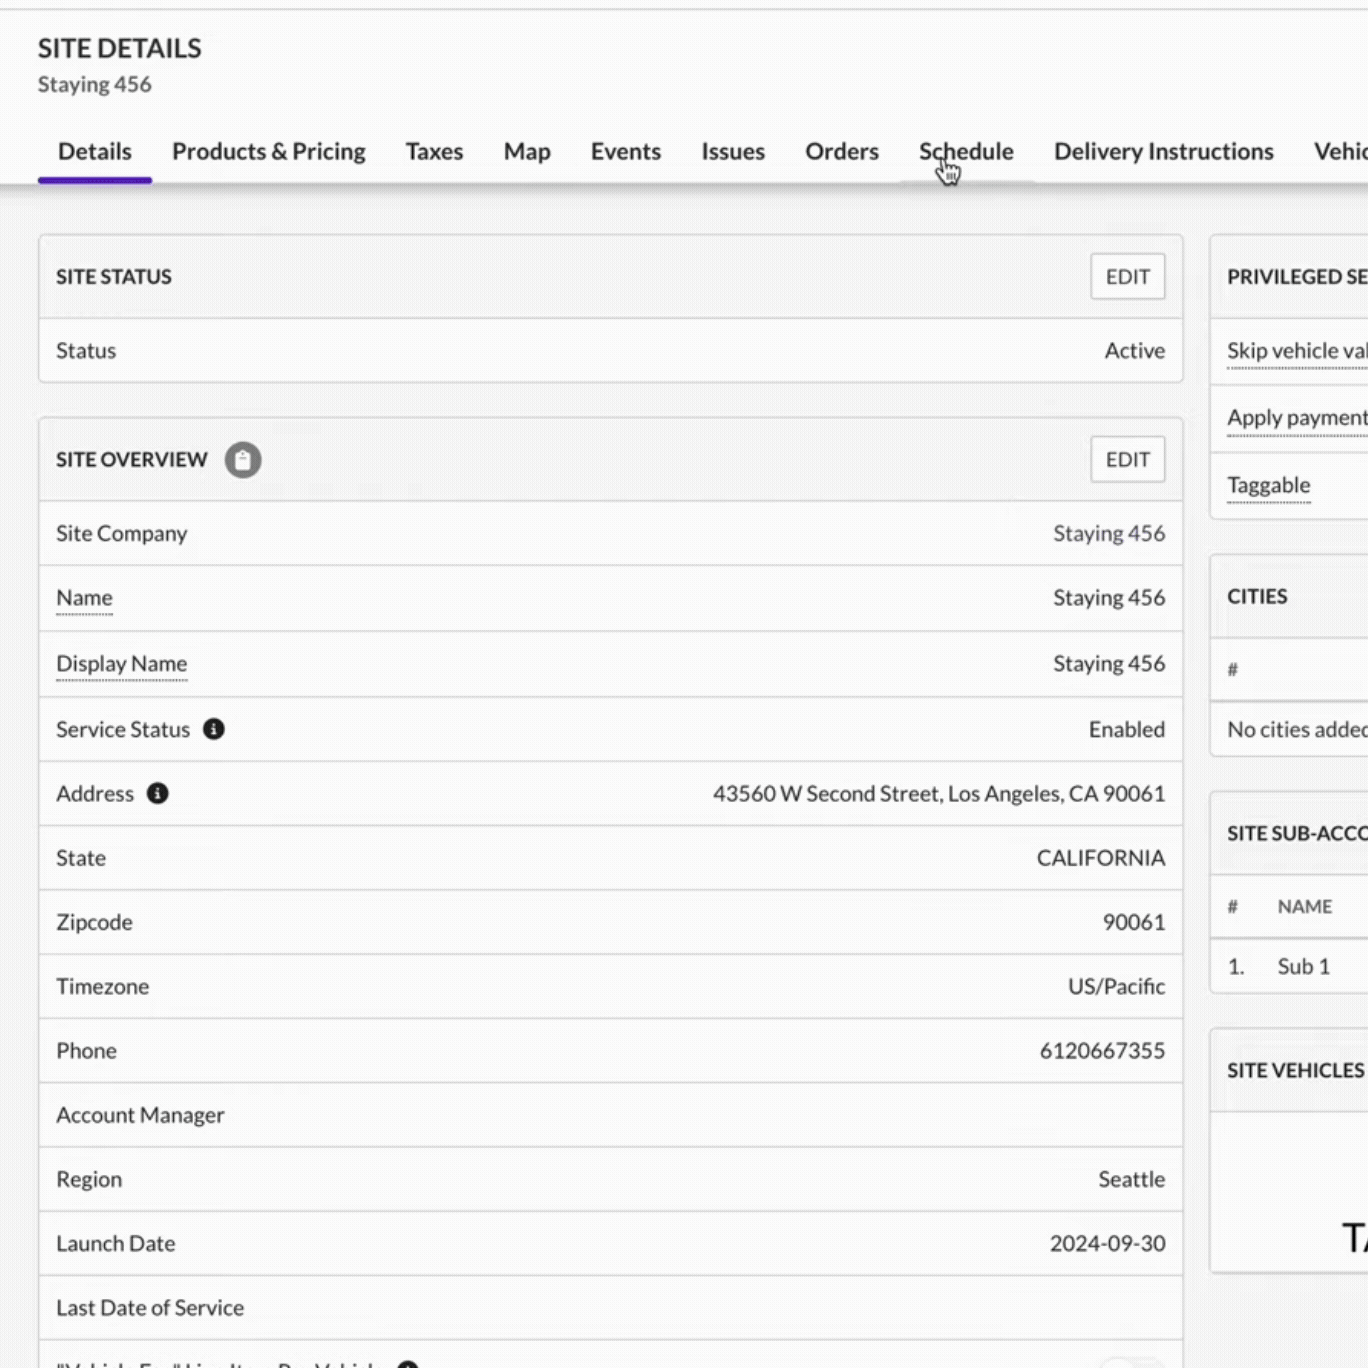Click the info icon next to Service Status

(x=214, y=729)
